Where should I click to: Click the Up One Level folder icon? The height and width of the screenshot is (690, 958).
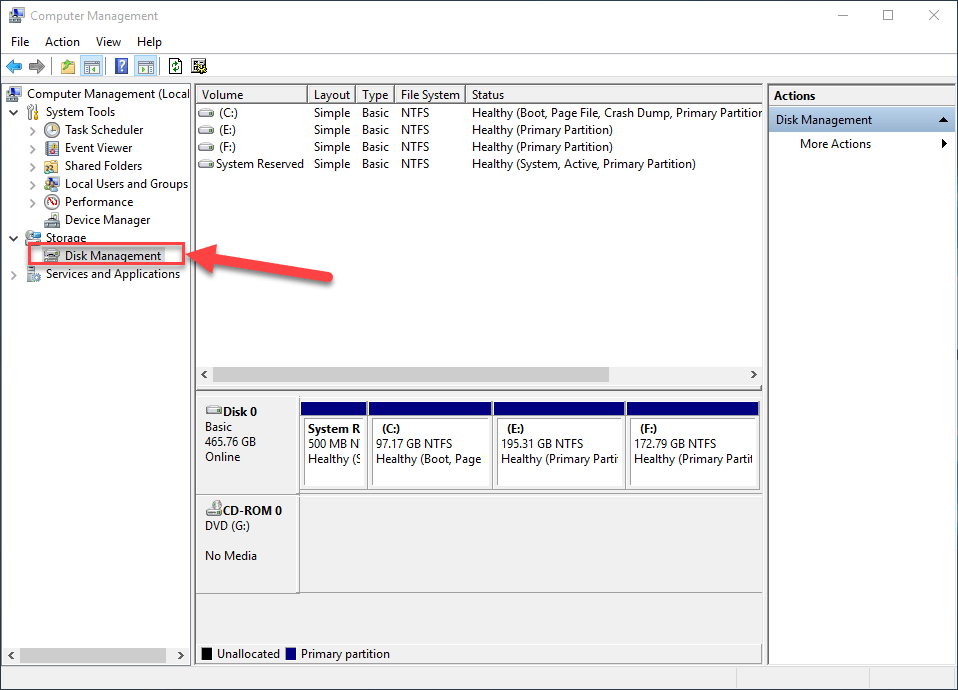tap(67, 67)
